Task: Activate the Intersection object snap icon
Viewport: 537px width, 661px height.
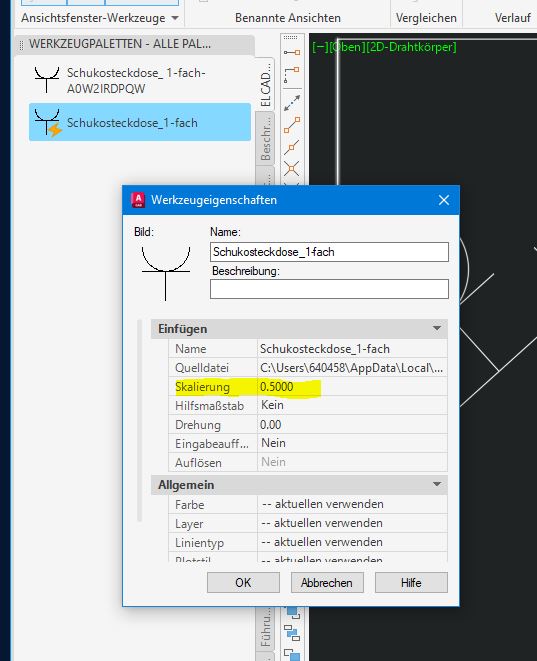Action: [x=292, y=169]
